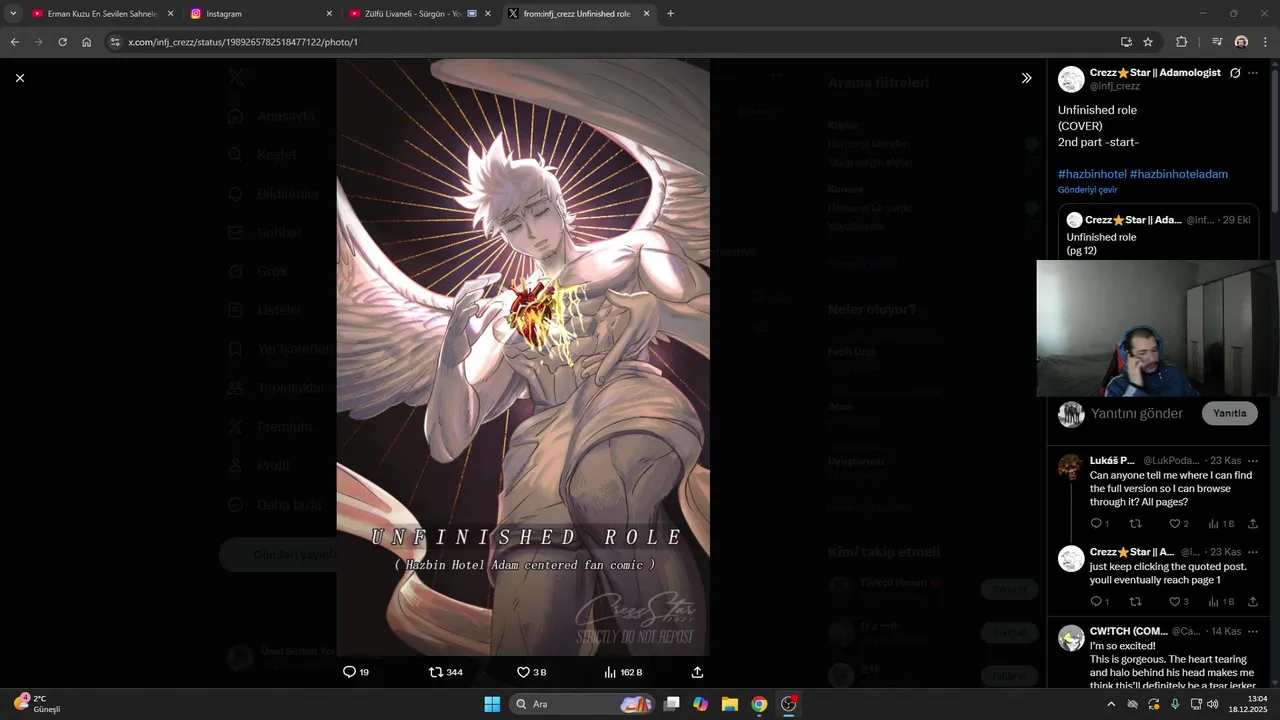Open the OBS Studio taskbar icon

[788, 704]
